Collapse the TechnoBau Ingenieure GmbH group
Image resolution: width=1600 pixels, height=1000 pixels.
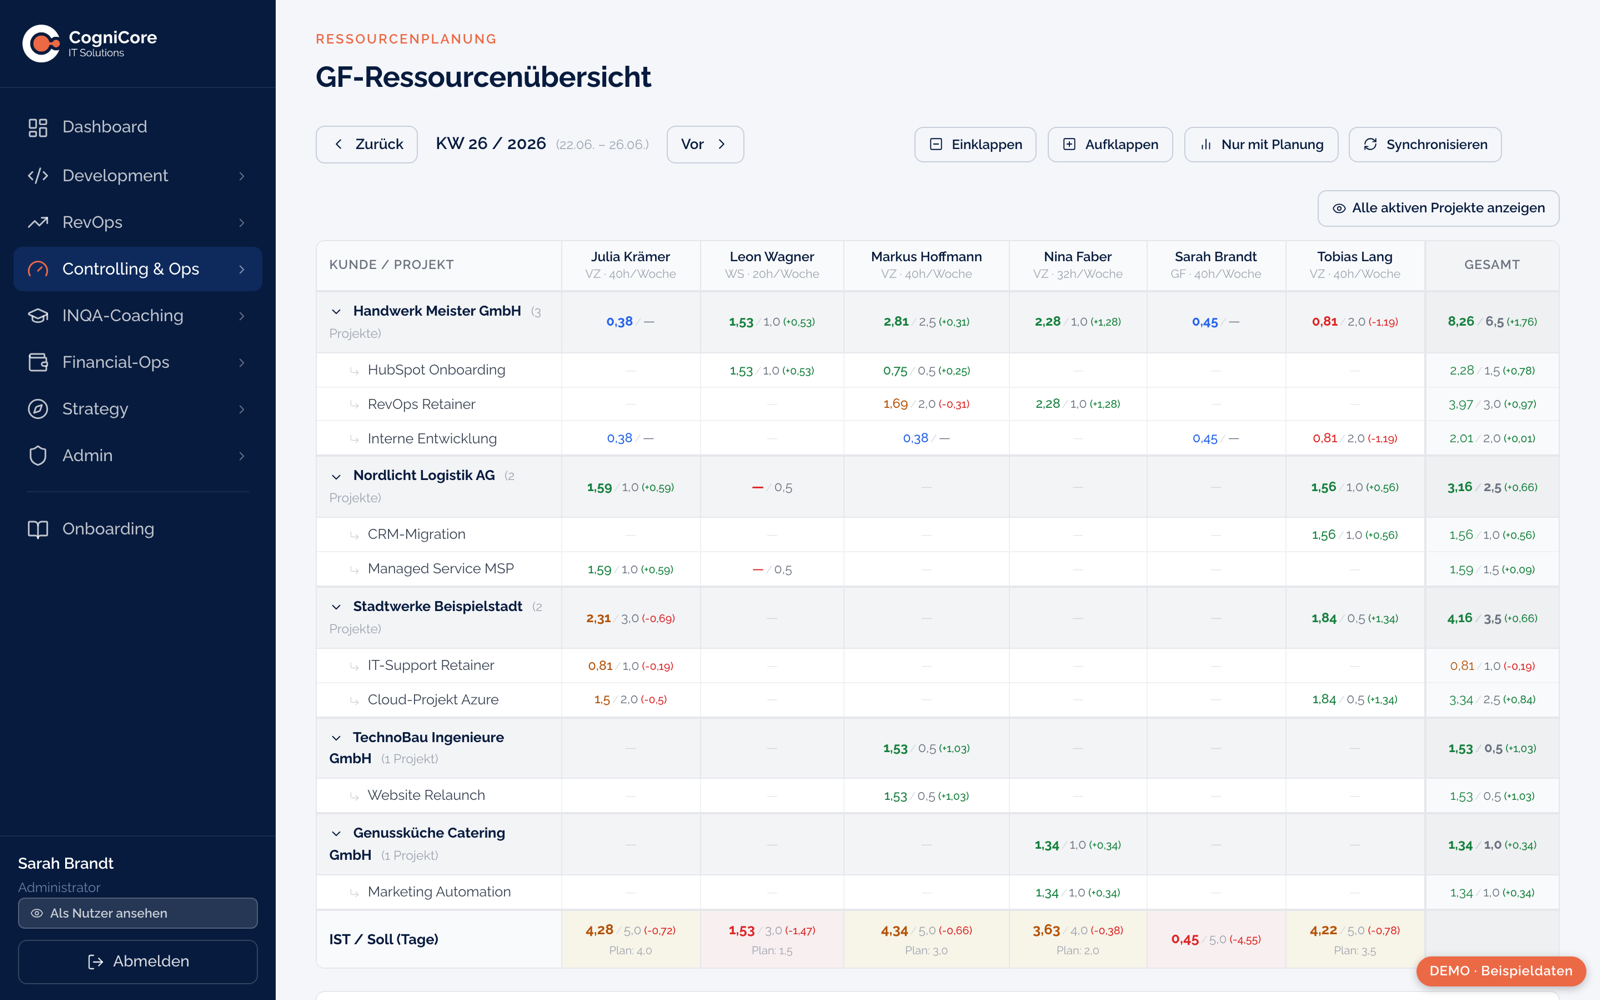(336, 738)
